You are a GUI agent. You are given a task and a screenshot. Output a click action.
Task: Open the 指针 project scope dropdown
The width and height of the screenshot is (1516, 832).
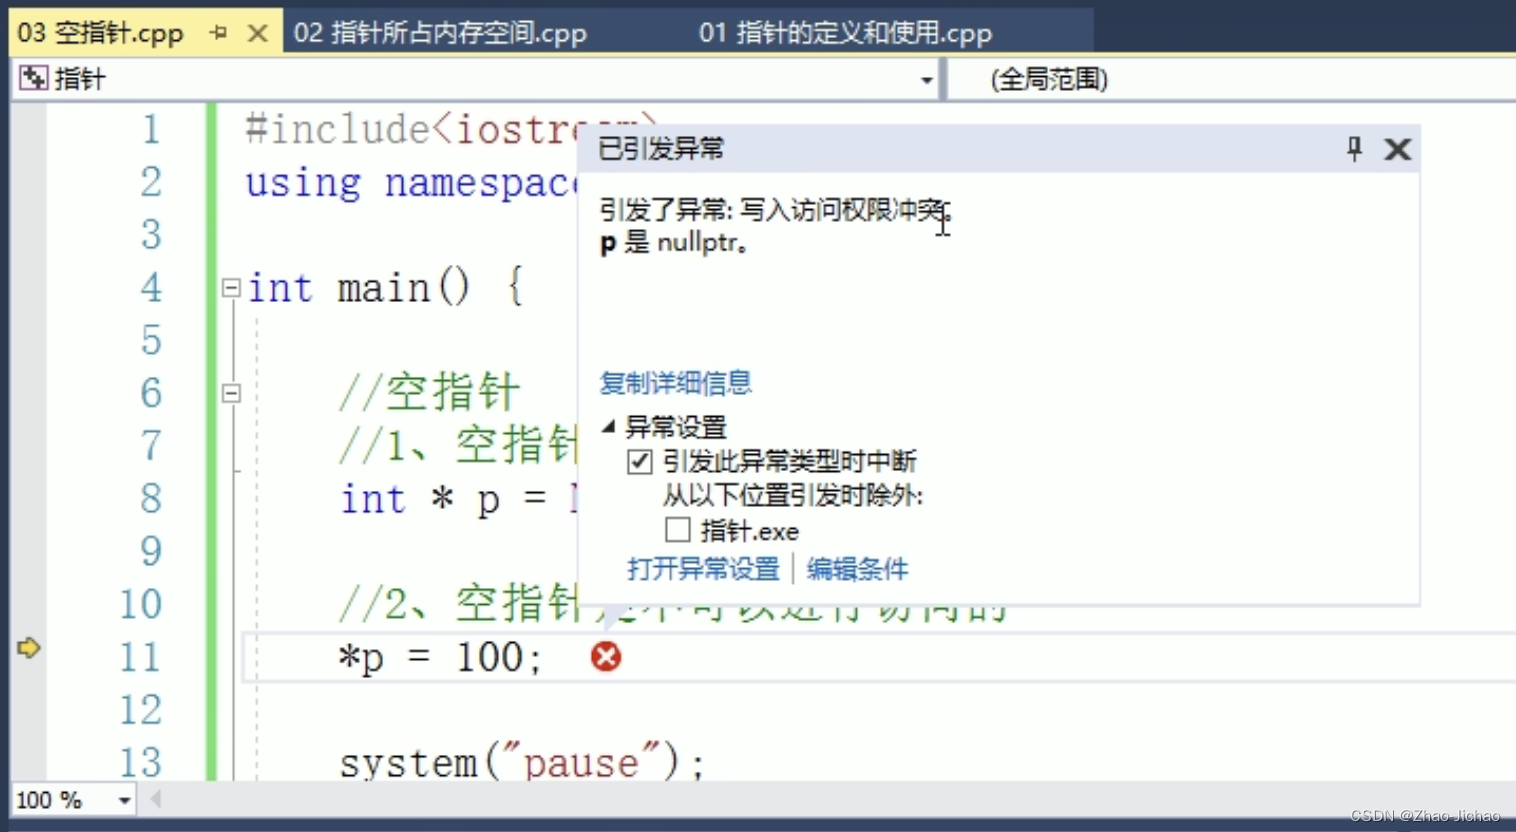click(927, 79)
